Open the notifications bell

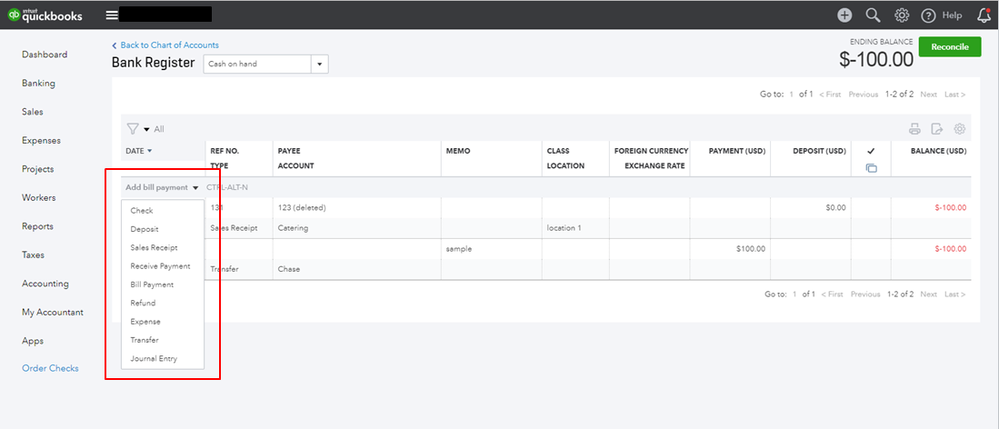[x=983, y=15]
